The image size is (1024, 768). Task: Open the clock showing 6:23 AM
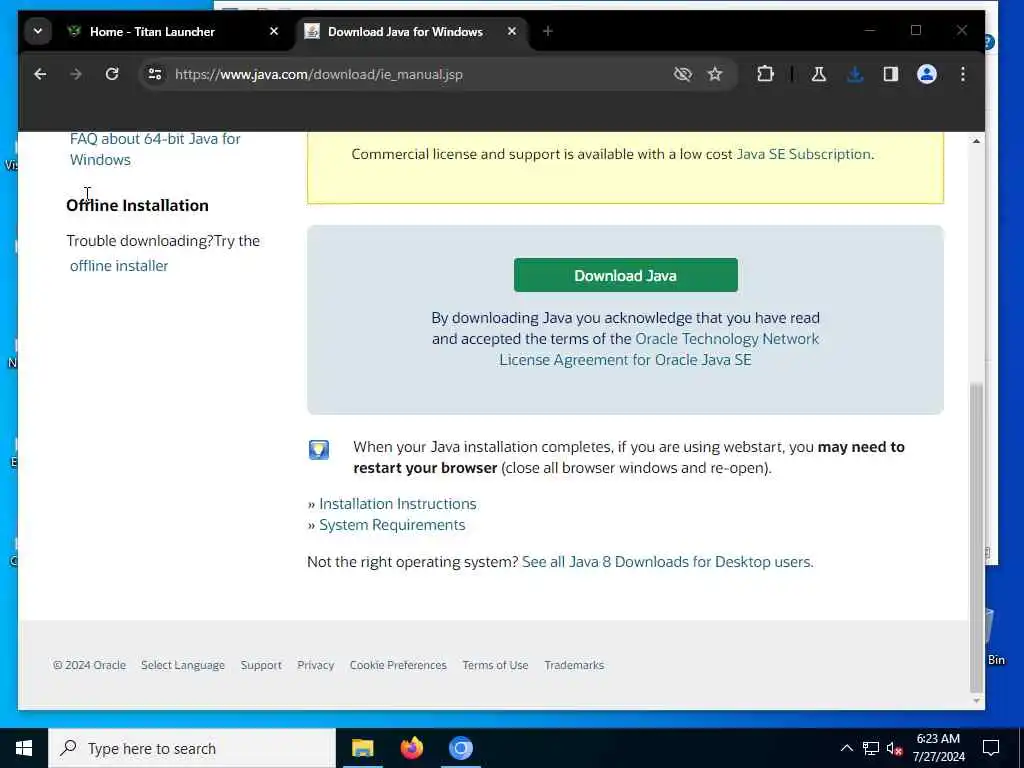pyautogui.click(x=938, y=748)
